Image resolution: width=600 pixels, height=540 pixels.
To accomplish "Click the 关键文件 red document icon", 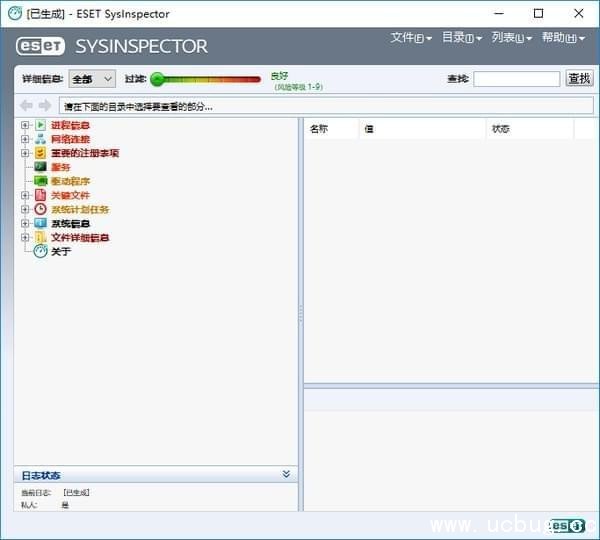I will point(41,195).
